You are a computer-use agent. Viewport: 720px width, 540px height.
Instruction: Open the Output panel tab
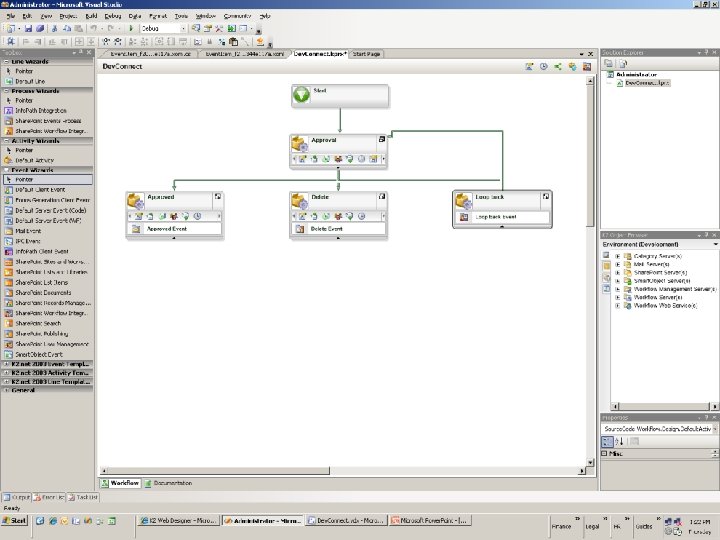(x=17, y=497)
